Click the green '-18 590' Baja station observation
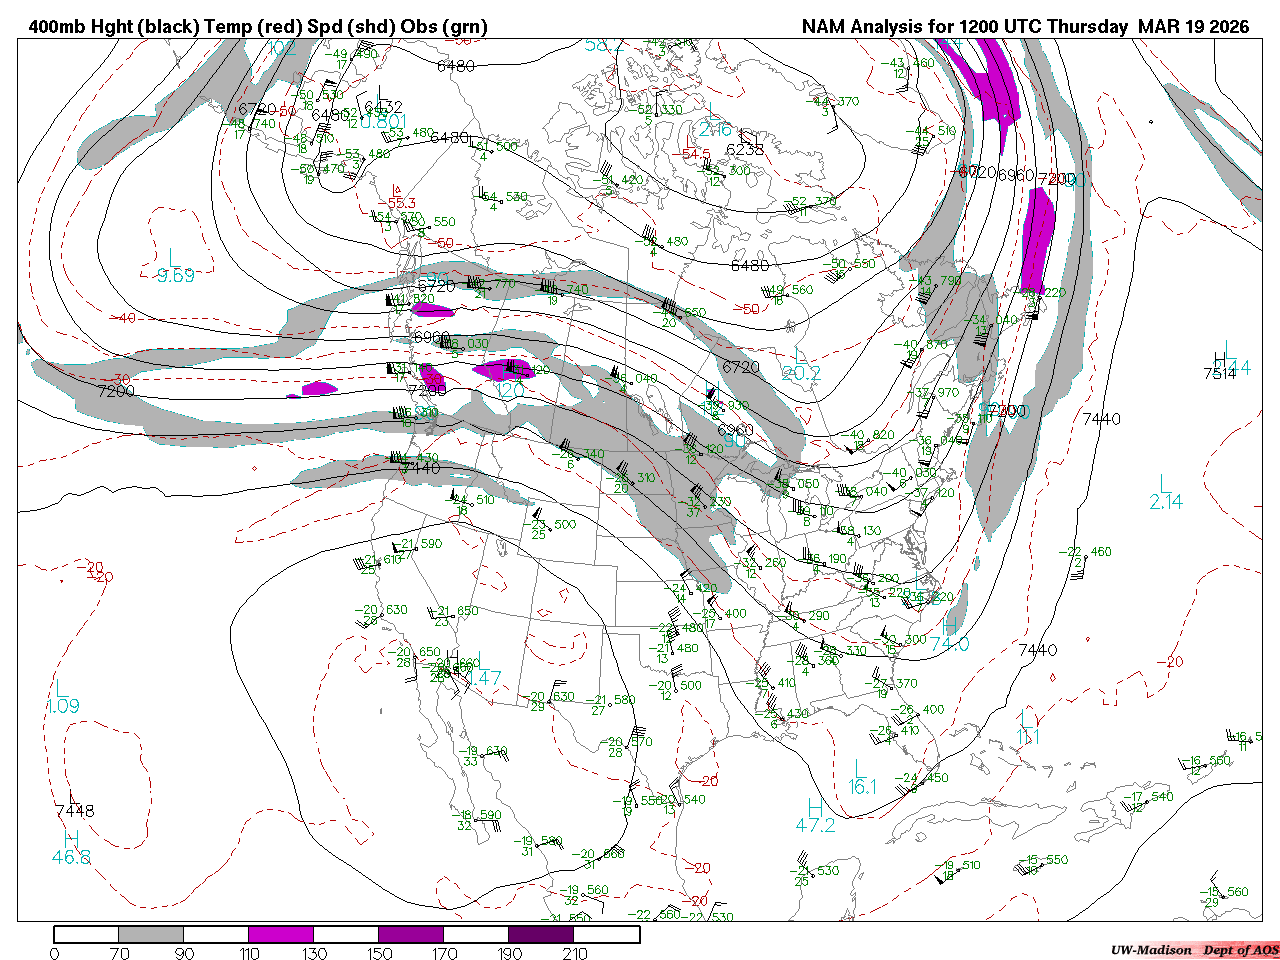This screenshot has width=1280, height=960. (475, 815)
